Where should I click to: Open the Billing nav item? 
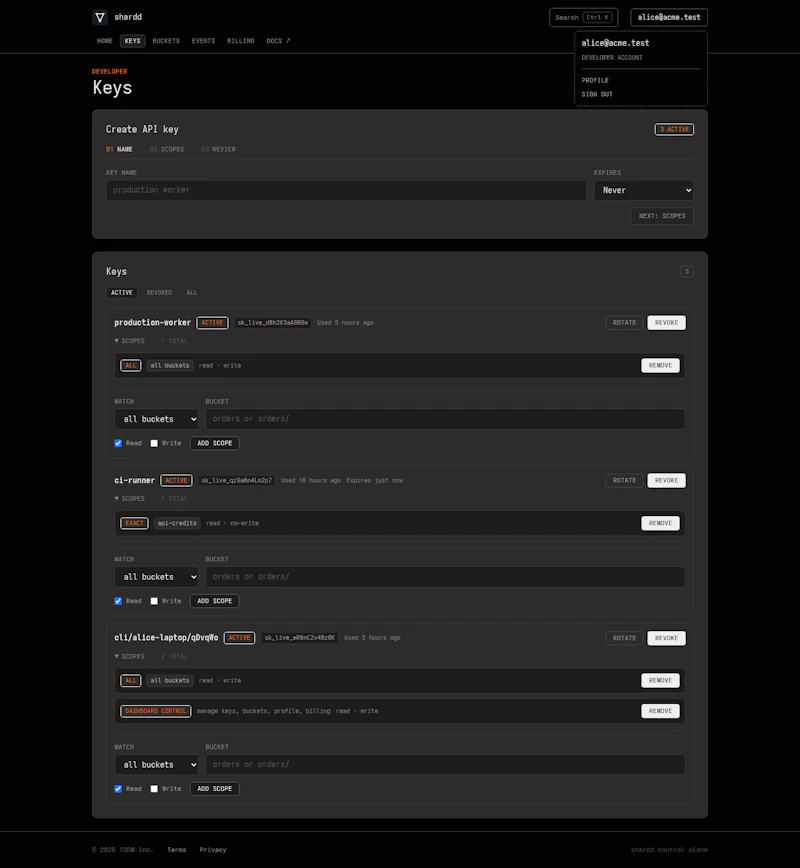click(x=241, y=41)
